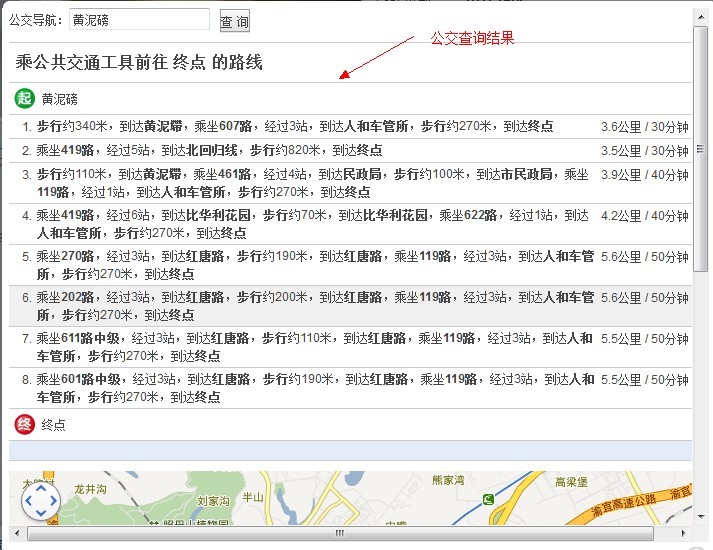Focus the 公交导航 input containing 黄泥磅

[139, 20]
